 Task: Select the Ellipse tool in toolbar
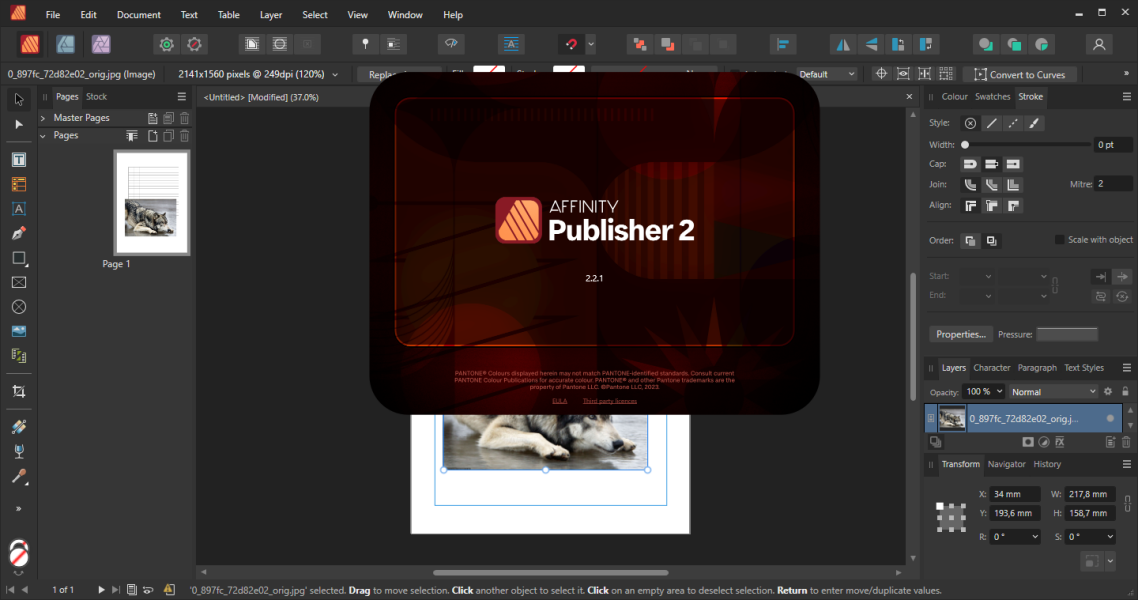point(19,307)
